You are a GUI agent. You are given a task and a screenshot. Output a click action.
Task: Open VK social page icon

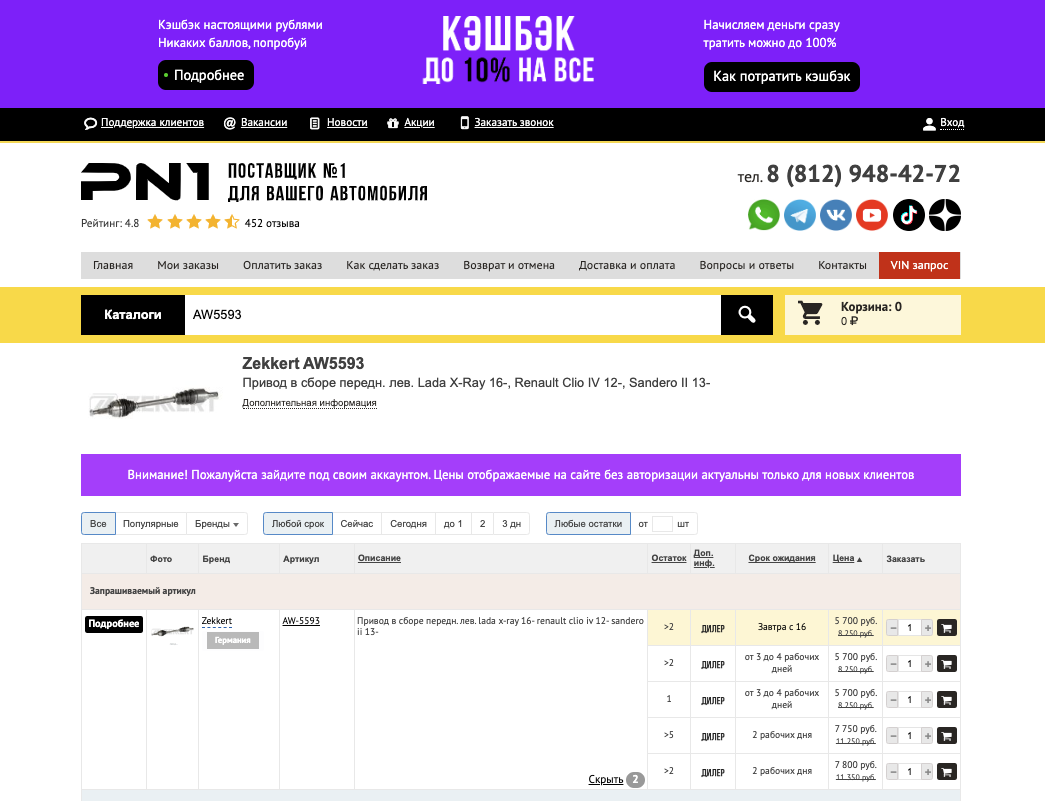coord(836,215)
